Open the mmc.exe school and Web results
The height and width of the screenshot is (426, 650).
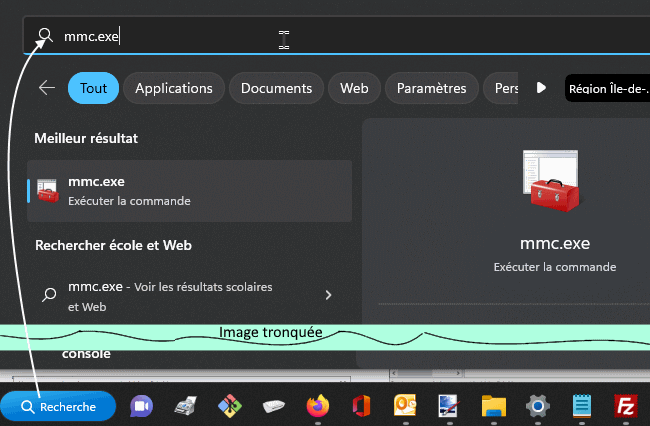[189, 296]
